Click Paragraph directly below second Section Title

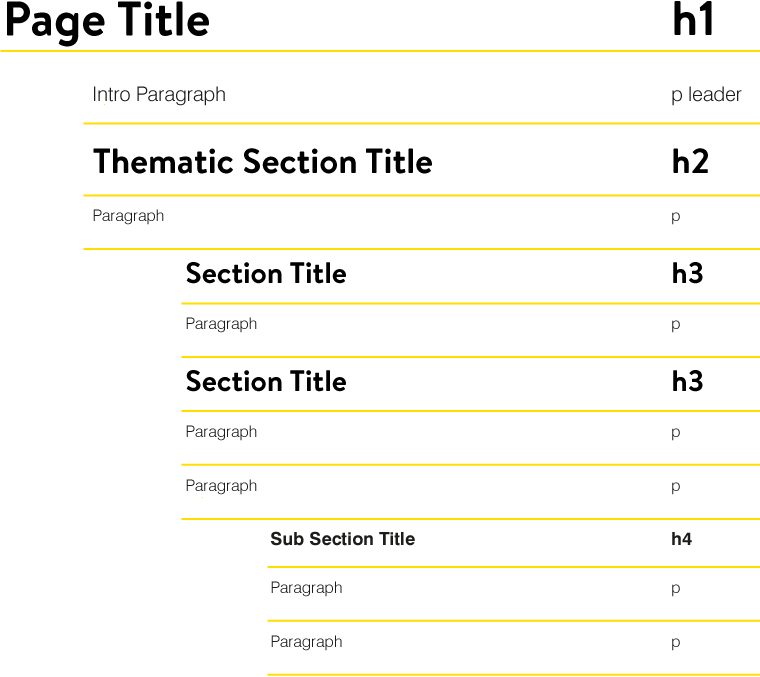[221, 432]
